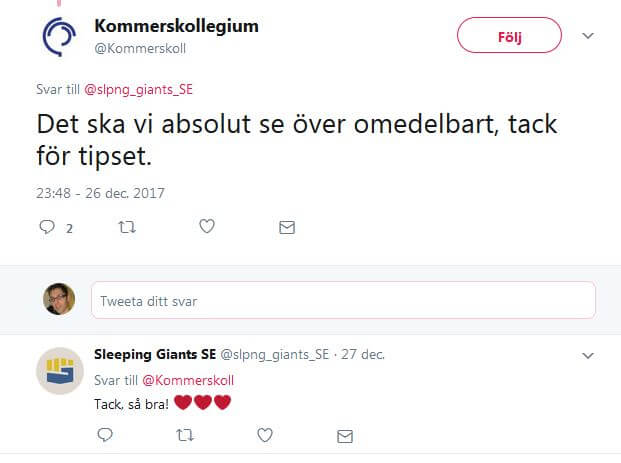The width and height of the screenshot is (621, 463).
Task: Click into the Tweeta ditt svar field
Action: [x=342, y=300]
